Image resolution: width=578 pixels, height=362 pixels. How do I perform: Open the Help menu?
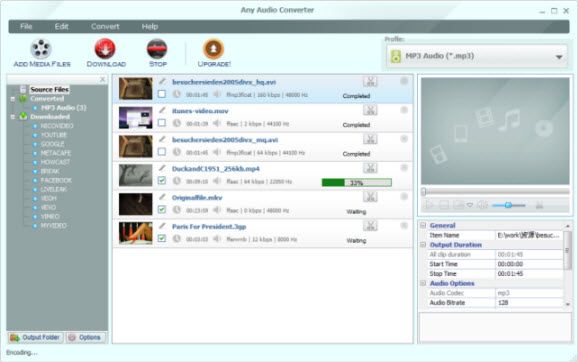click(150, 27)
